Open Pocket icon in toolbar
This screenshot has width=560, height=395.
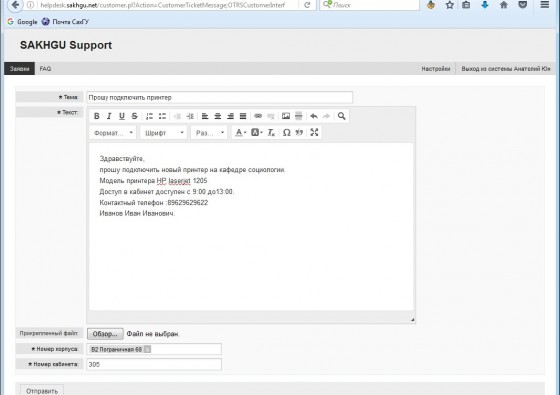tap(522, 5)
